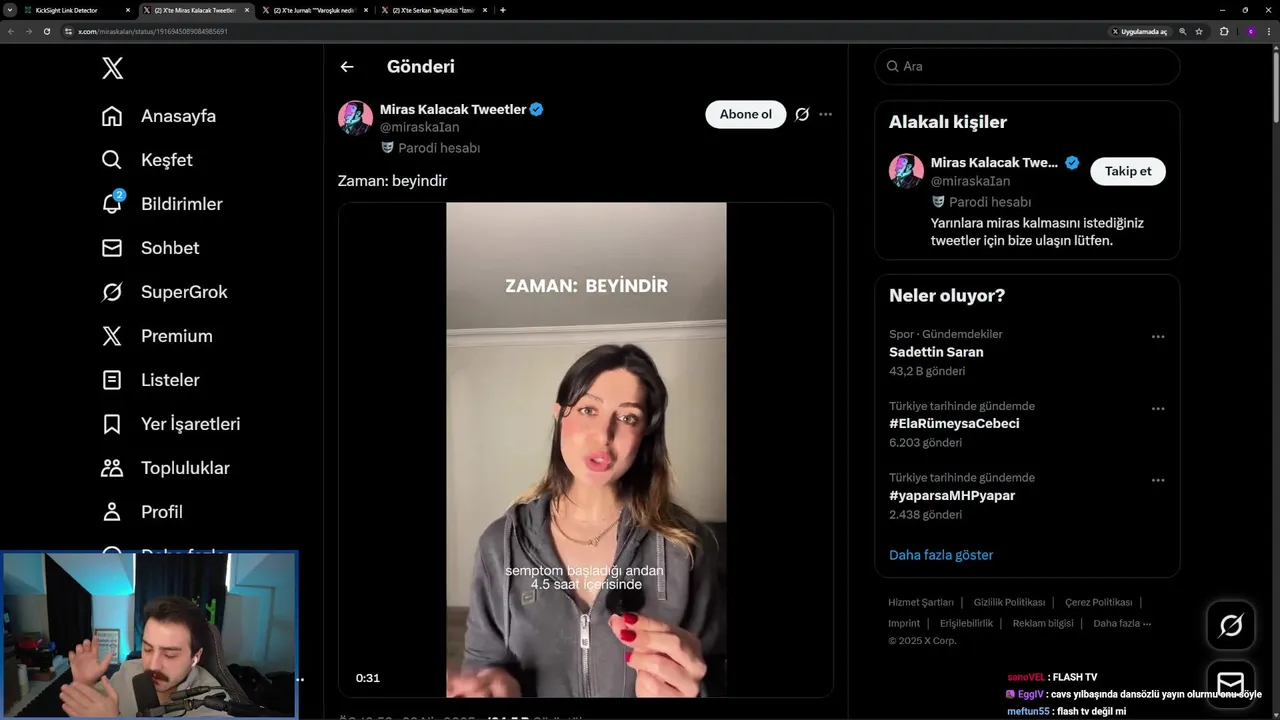
Task: Open Listeler in the sidebar
Action: pyautogui.click(x=151, y=380)
